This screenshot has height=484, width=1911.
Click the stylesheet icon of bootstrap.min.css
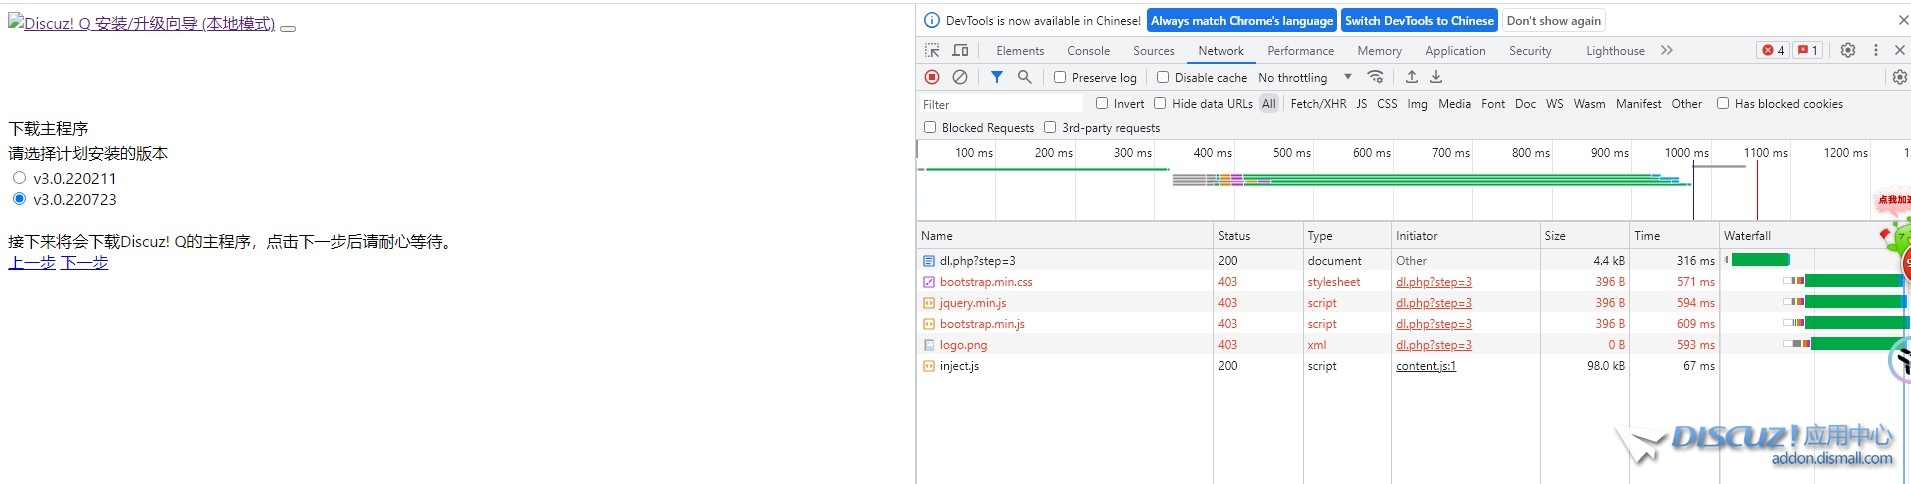click(x=929, y=282)
